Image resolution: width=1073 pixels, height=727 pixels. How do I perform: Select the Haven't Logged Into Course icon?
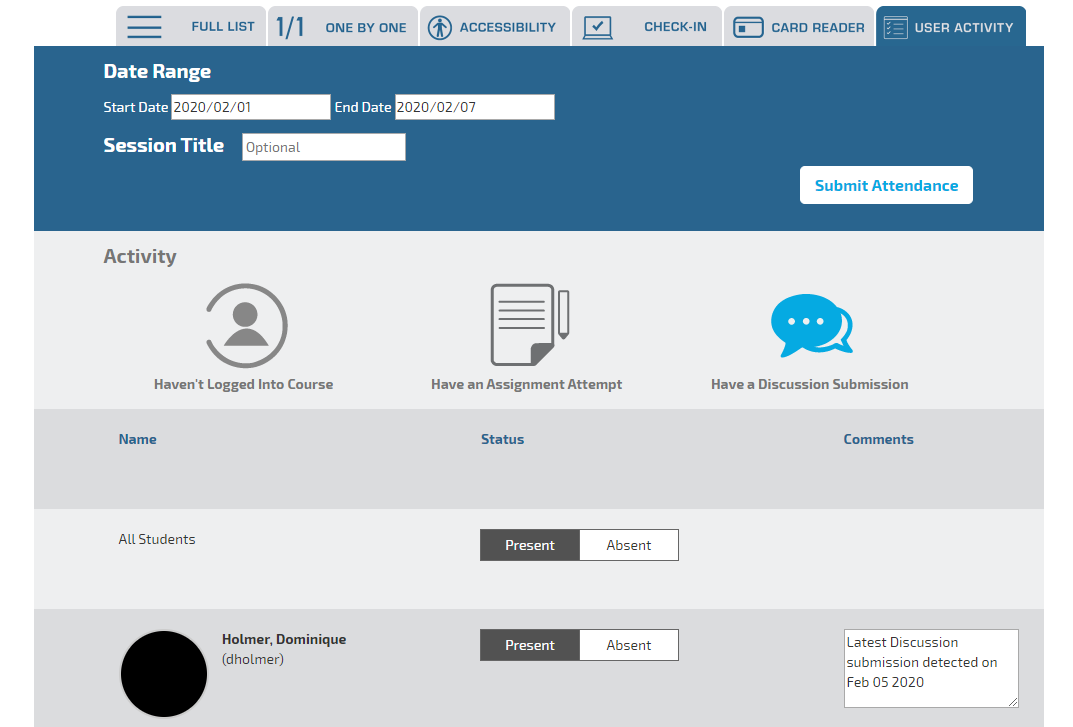246,325
